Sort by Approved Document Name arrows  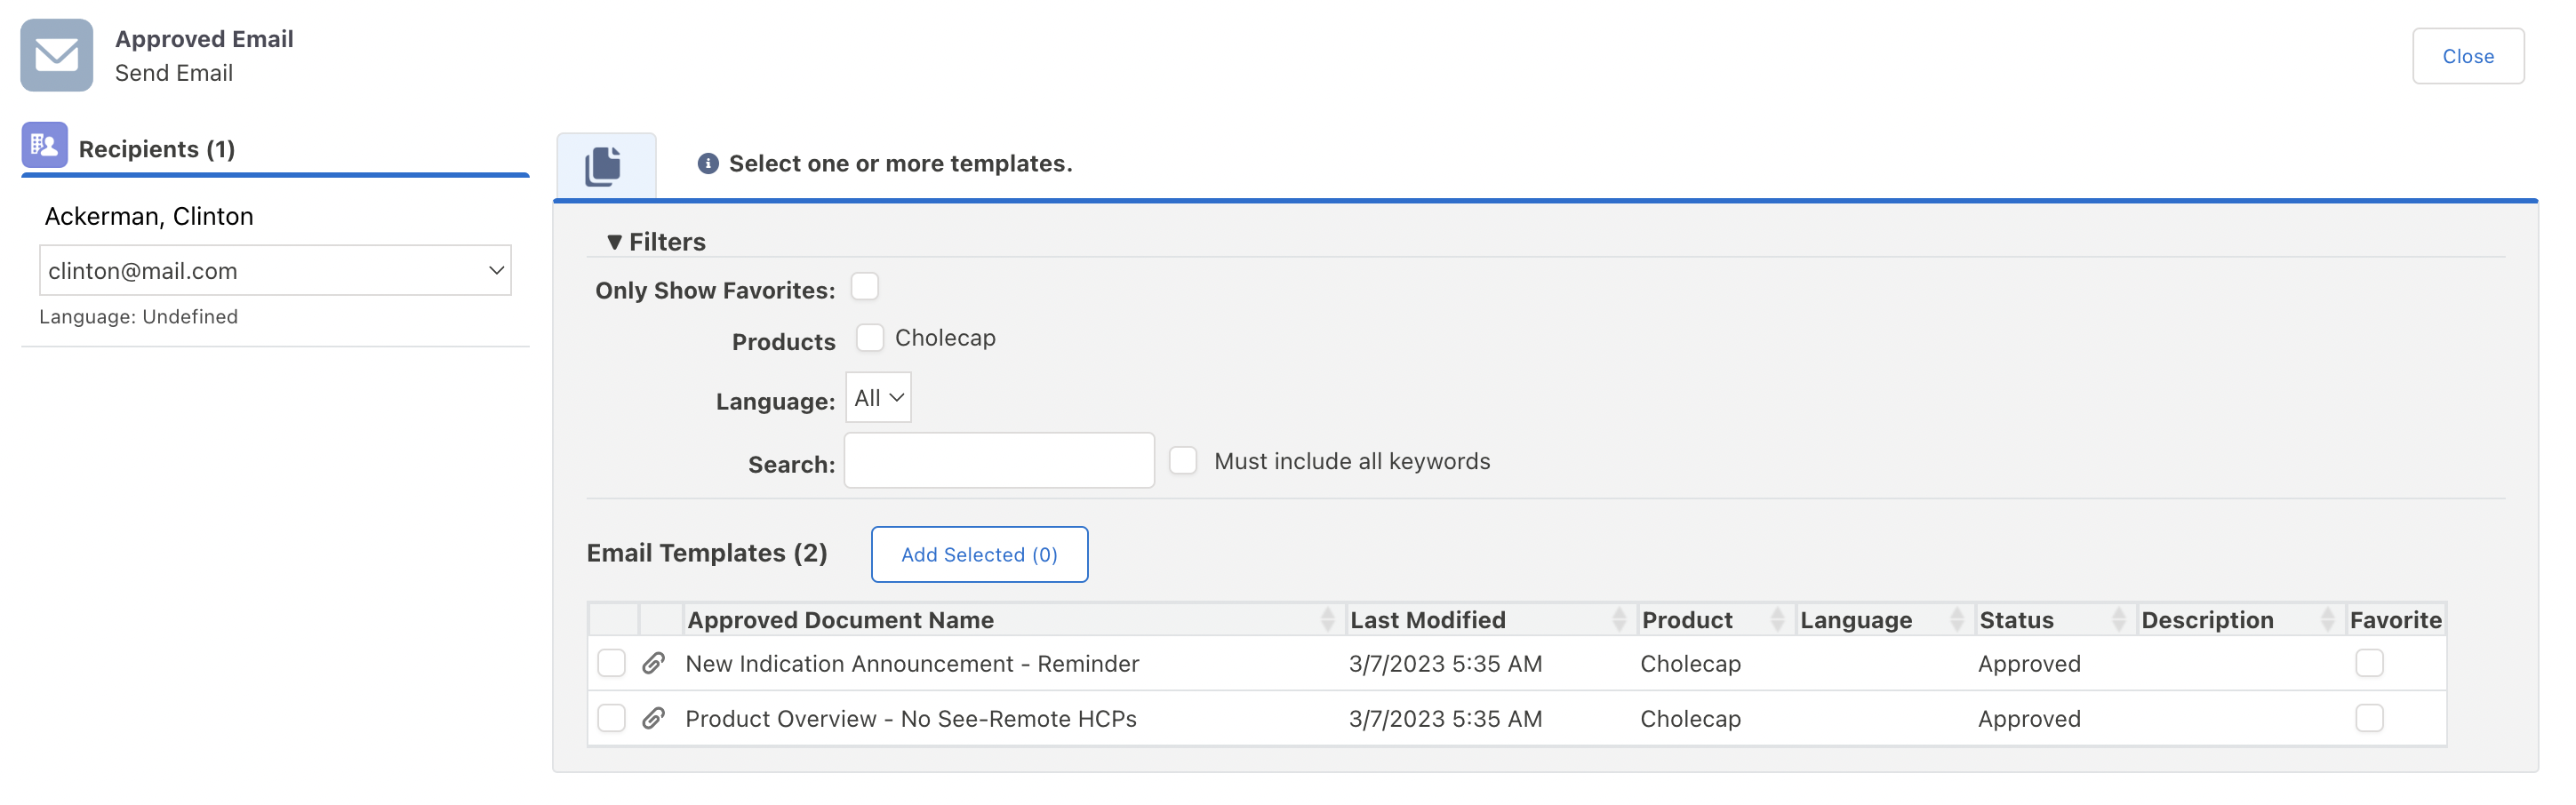(1327, 620)
